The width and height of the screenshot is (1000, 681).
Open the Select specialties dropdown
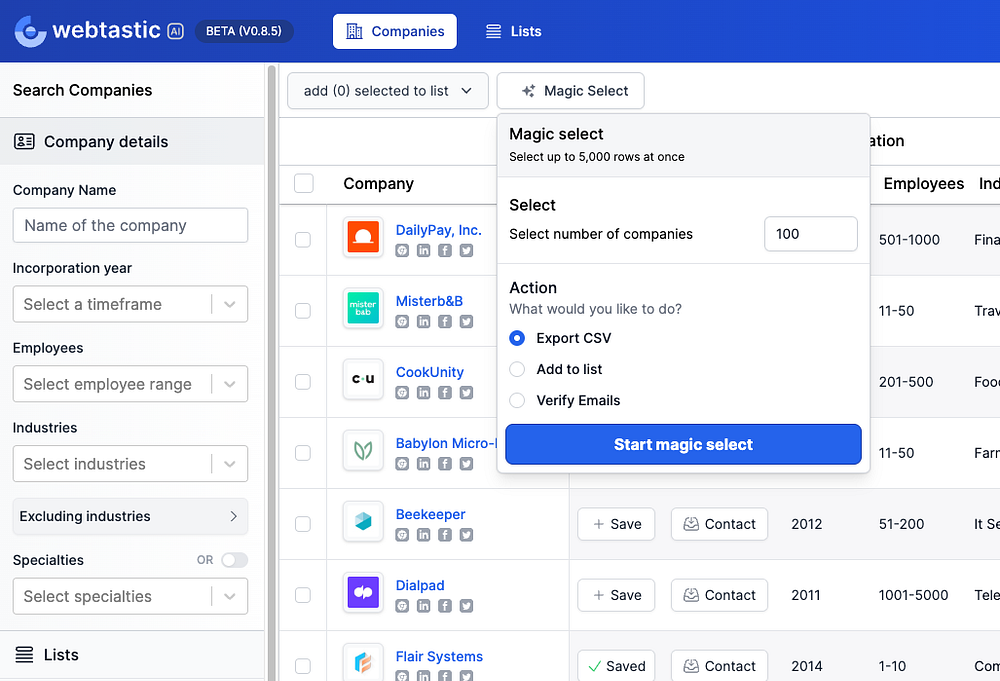pyautogui.click(x=130, y=596)
